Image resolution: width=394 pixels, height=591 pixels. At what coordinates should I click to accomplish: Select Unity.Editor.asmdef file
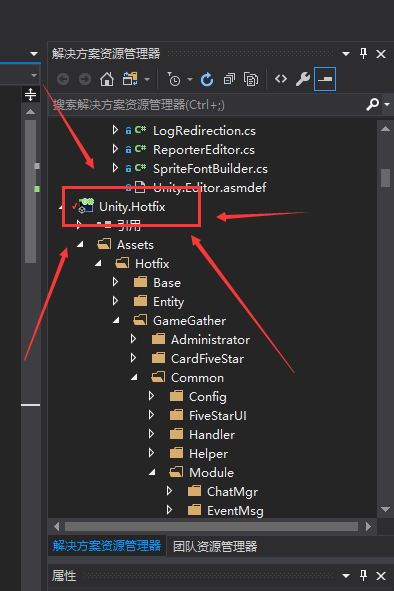coord(209,187)
